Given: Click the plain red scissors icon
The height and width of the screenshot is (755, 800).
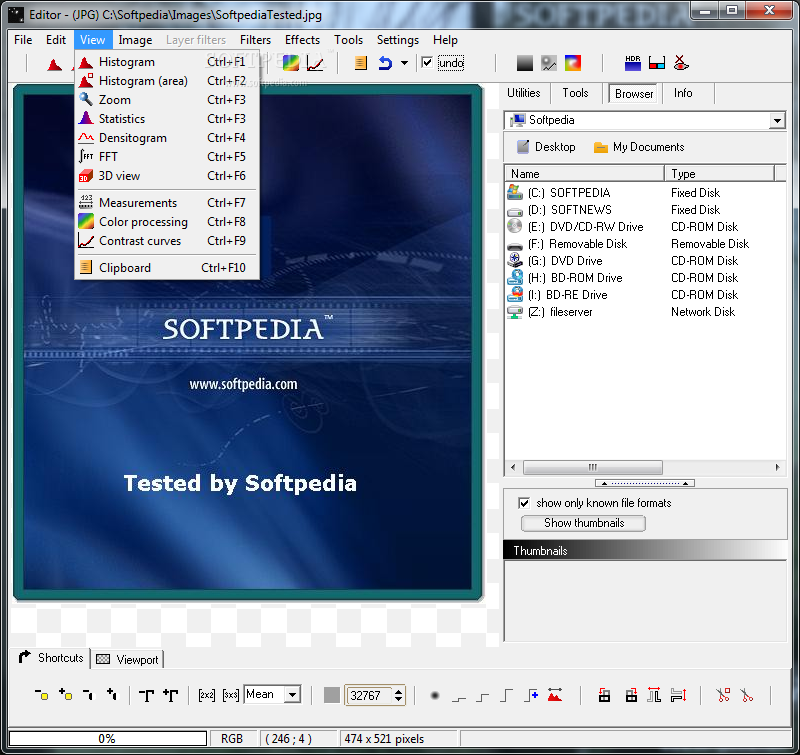Looking at the screenshot, I should (747, 695).
